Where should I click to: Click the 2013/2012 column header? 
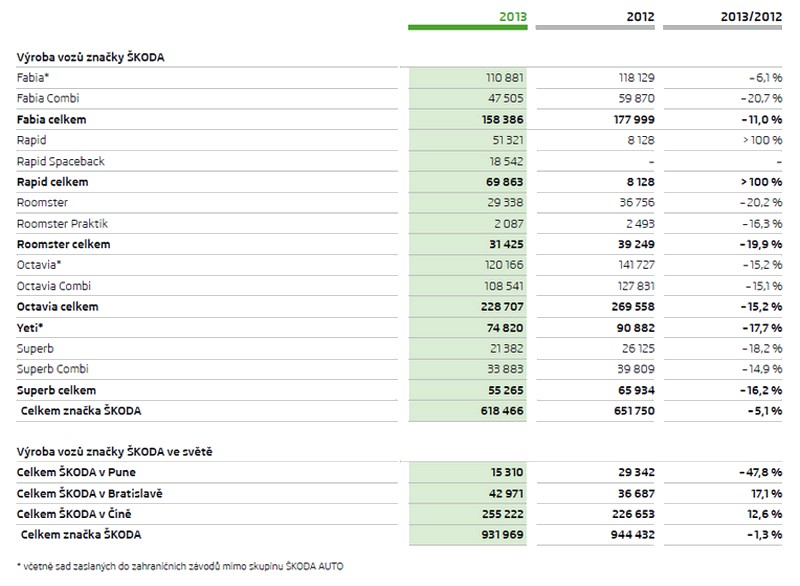pos(751,17)
